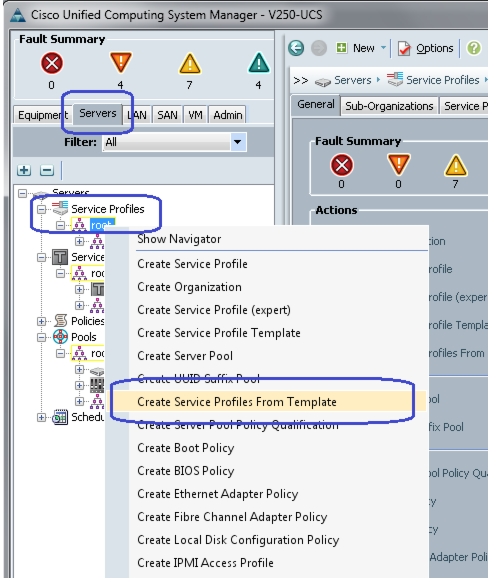Viewport: 499px width, 582px height.
Task: Click the major faults orange triangle icon
Action: point(121,62)
